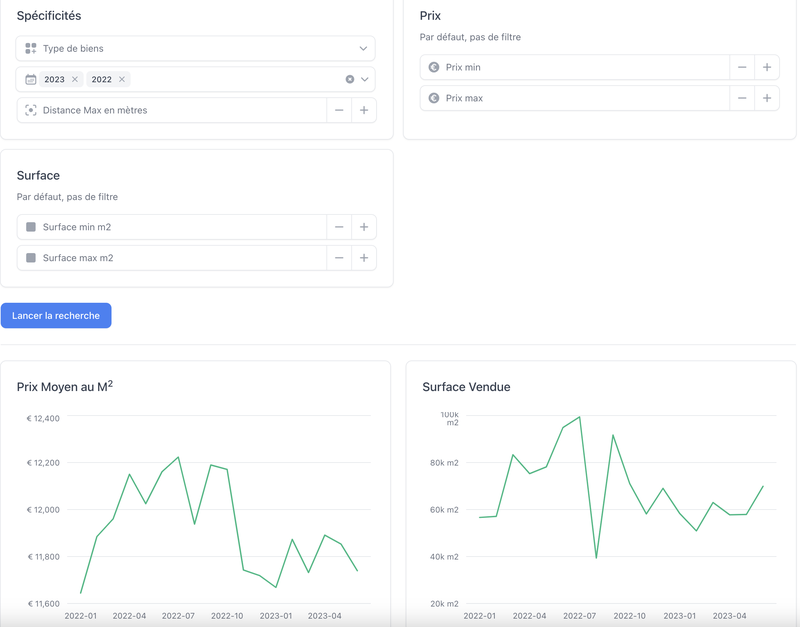The image size is (800, 627).
Task: Click Lancer la recherche button
Action: pos(56,315)
